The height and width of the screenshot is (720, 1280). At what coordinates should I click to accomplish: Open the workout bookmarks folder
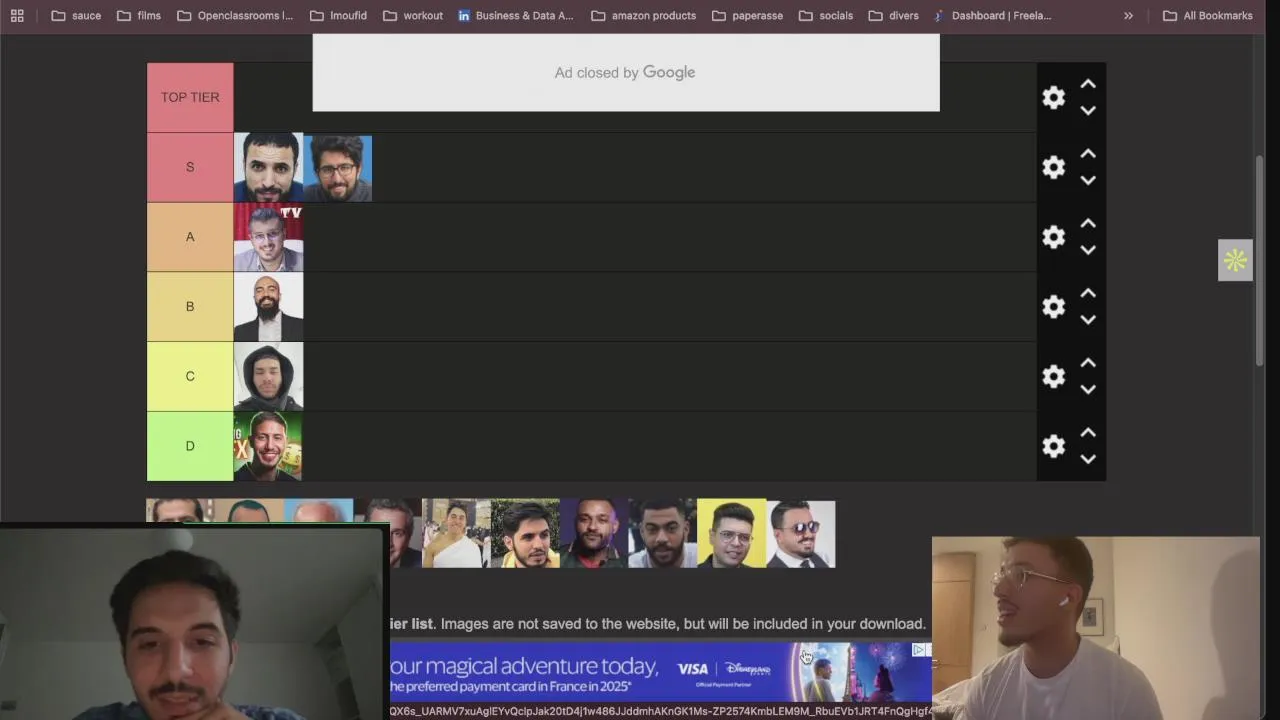[x=413, y=15]
